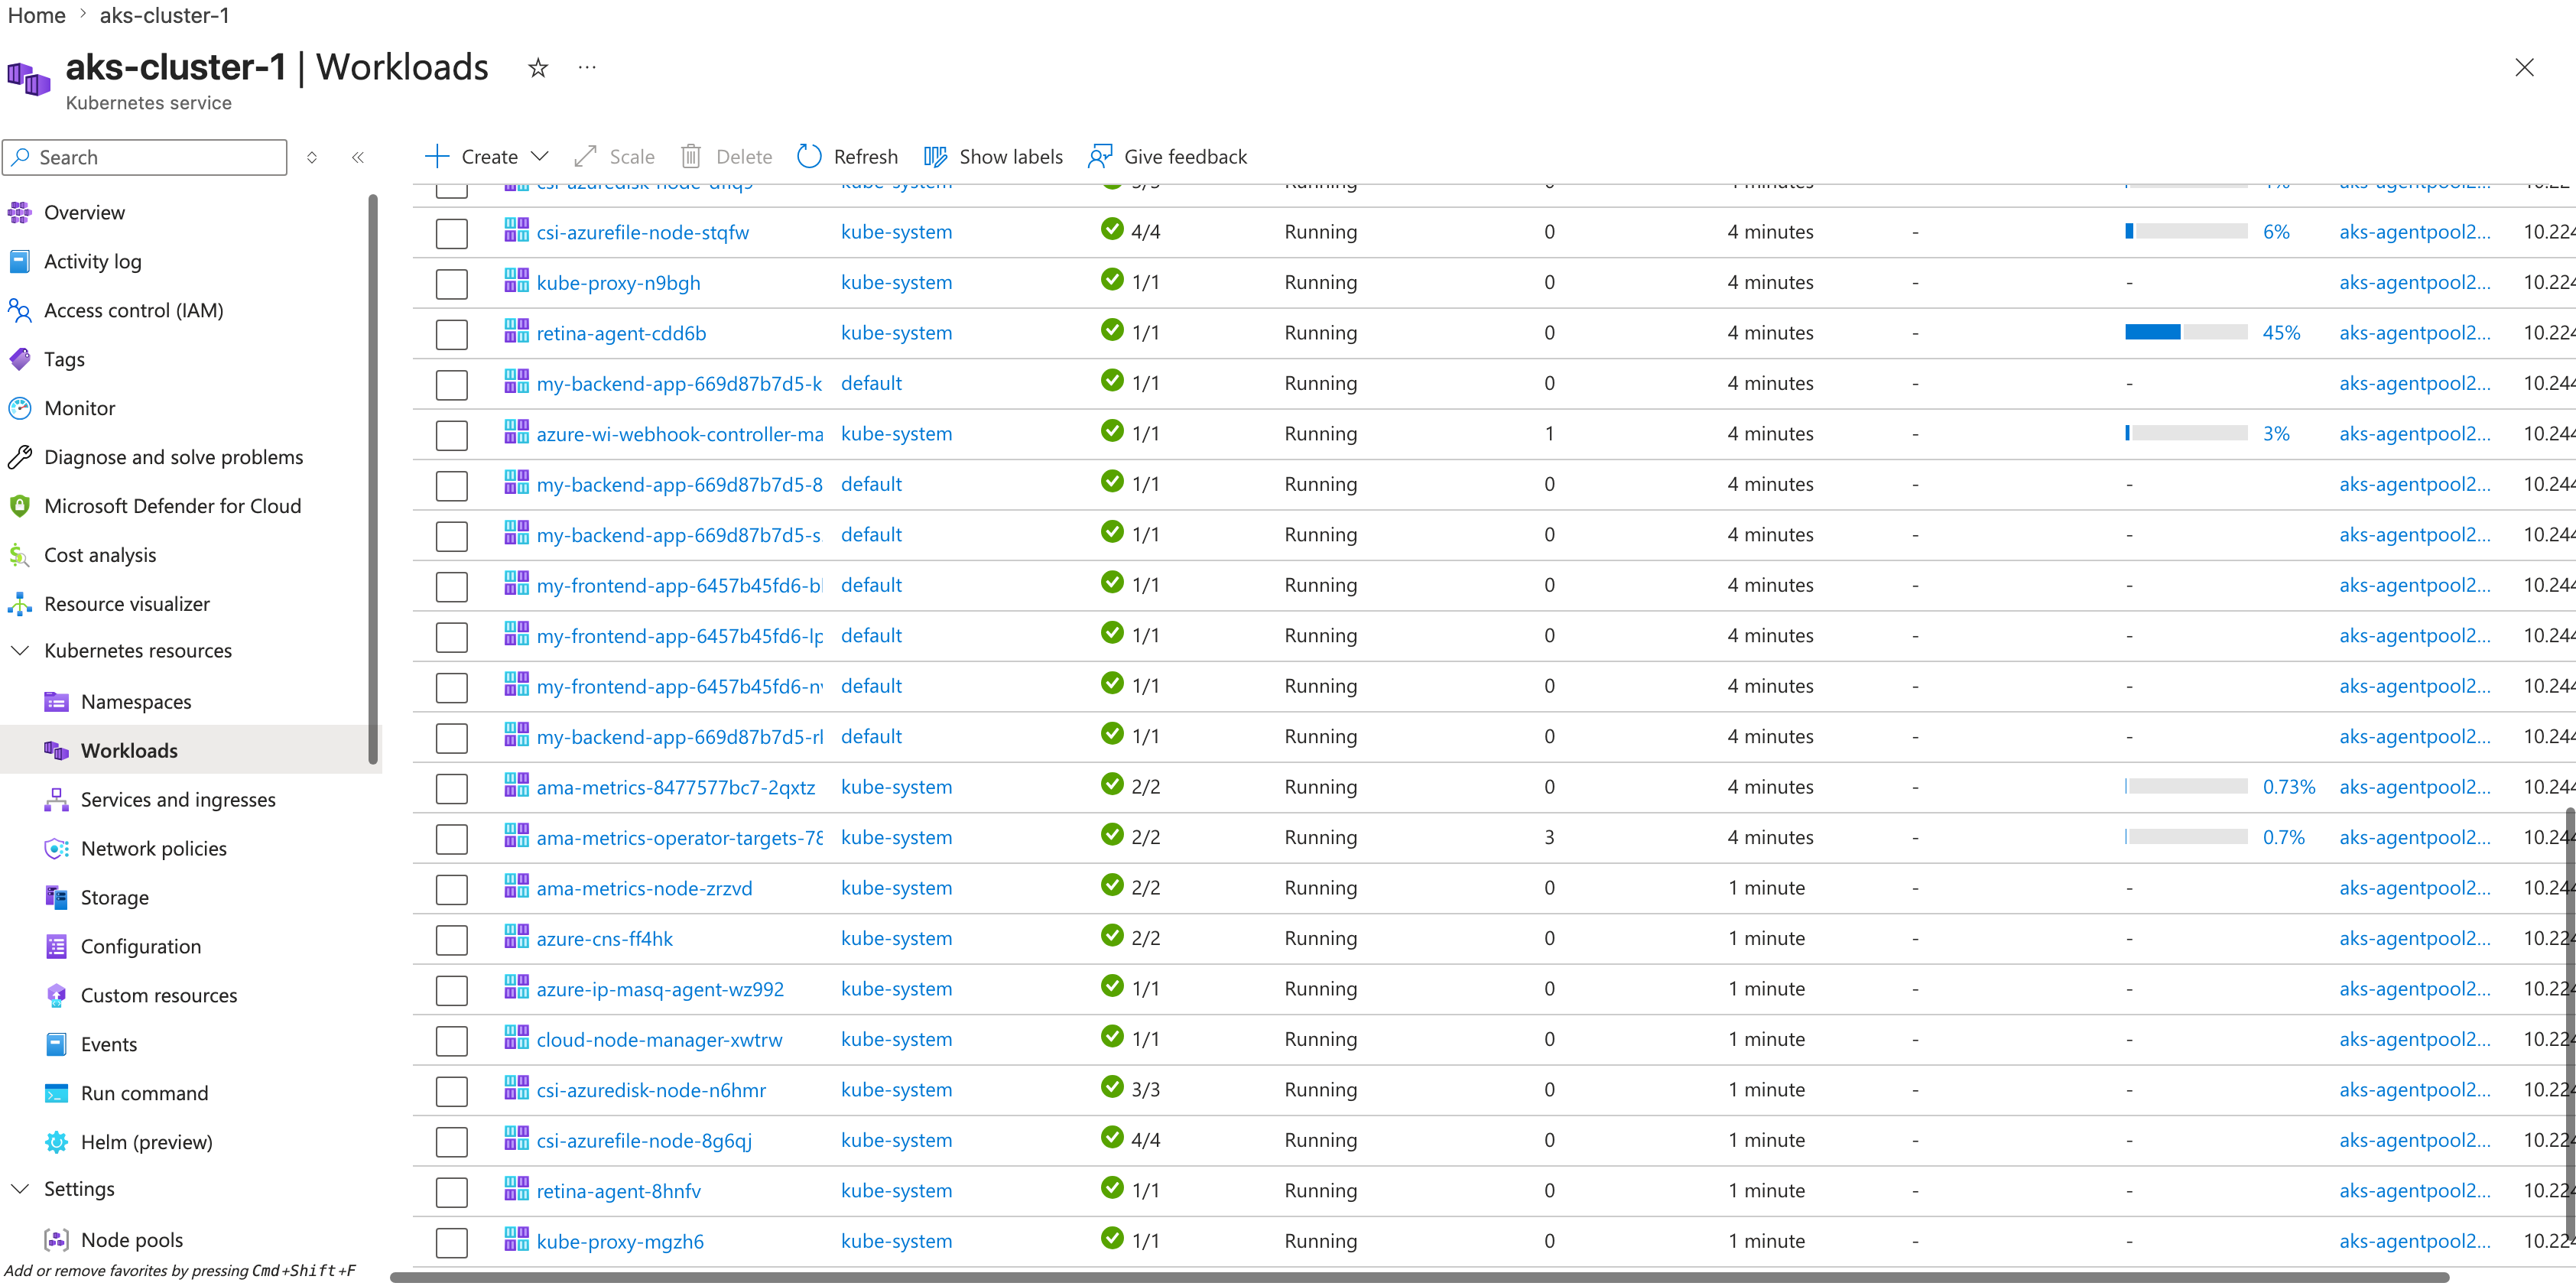This screenshot has width=2576, height=1286.
Task: Click the Monitor gauge icon
Action: tap(20, 408)
